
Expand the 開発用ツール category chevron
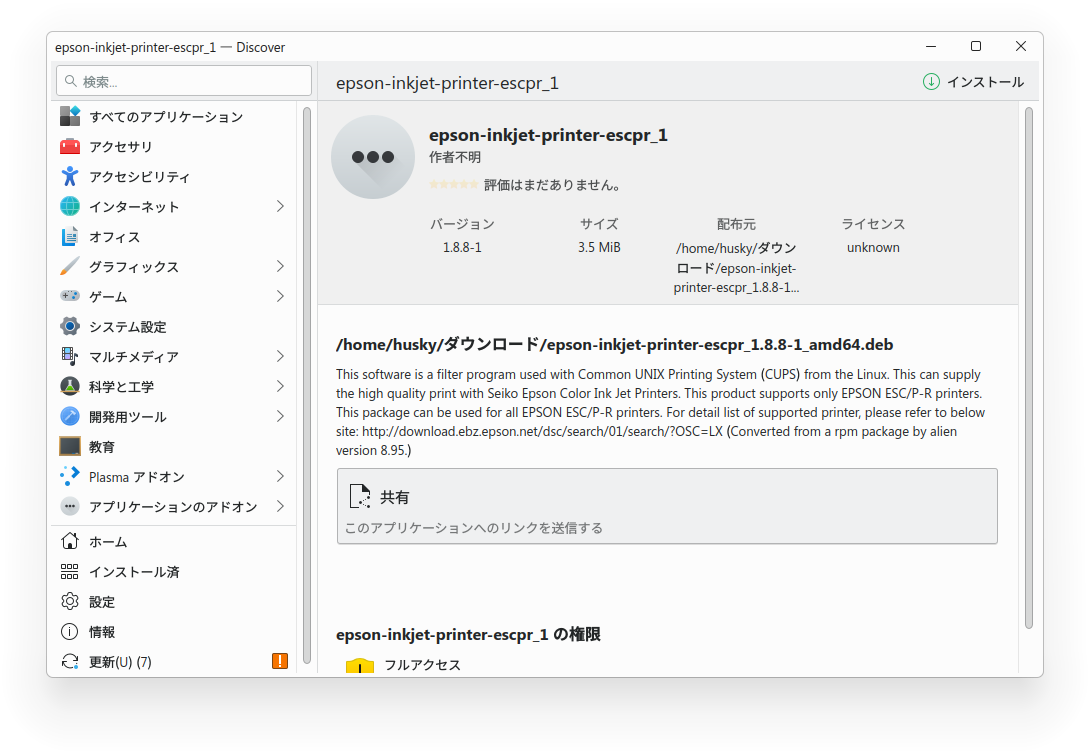pos(280,416)
